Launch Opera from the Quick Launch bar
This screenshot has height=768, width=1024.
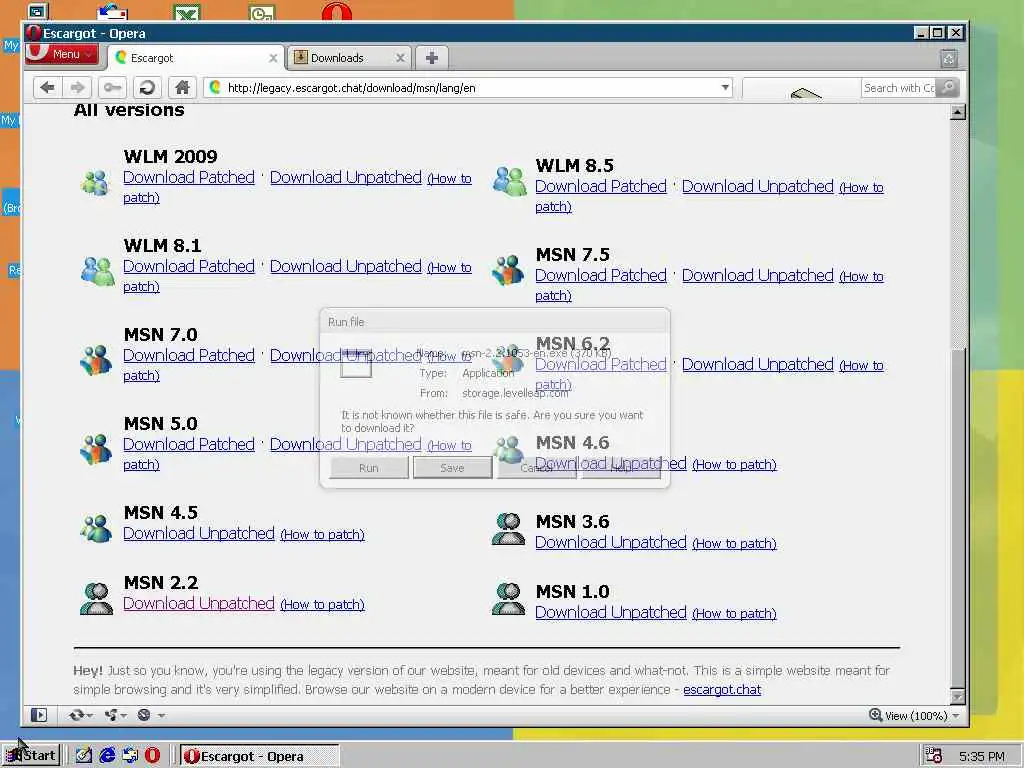(x=153, y=756)
